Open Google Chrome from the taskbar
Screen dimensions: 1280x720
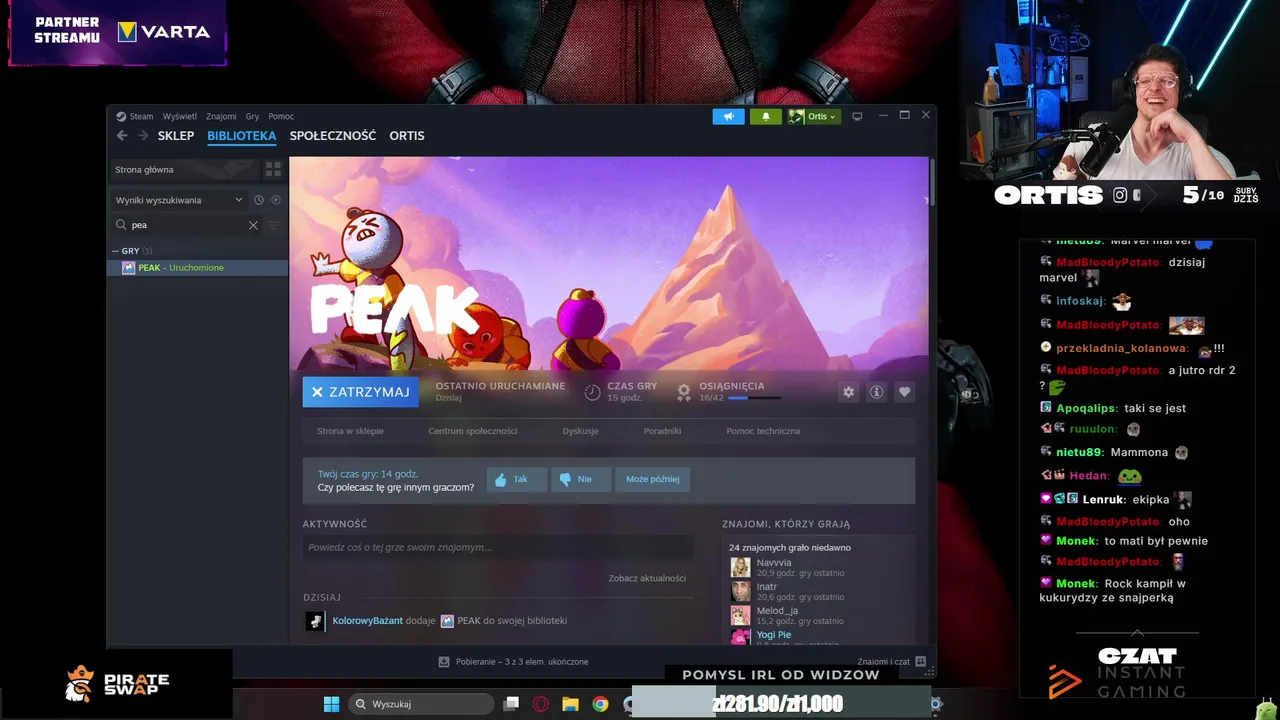(x=600, y=704)
